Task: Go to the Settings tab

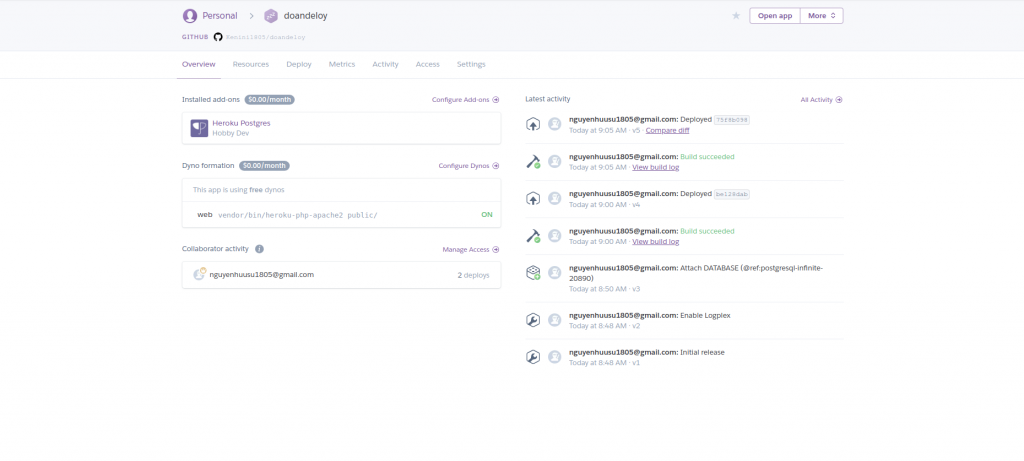Action: (471, 64)
